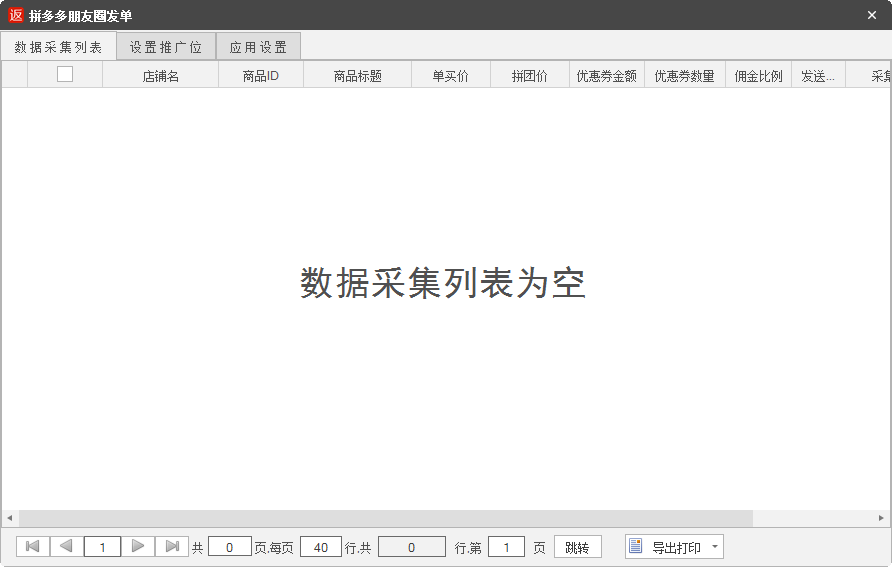Click the 导出打印 button

(674, 547)
